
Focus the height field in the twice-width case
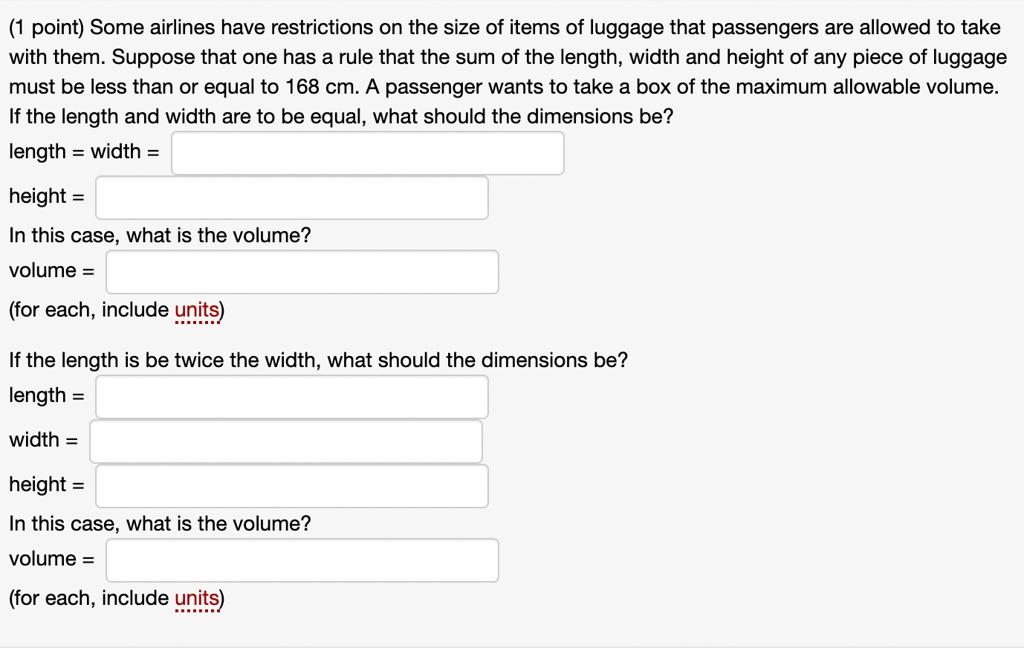tap(292, 486)
